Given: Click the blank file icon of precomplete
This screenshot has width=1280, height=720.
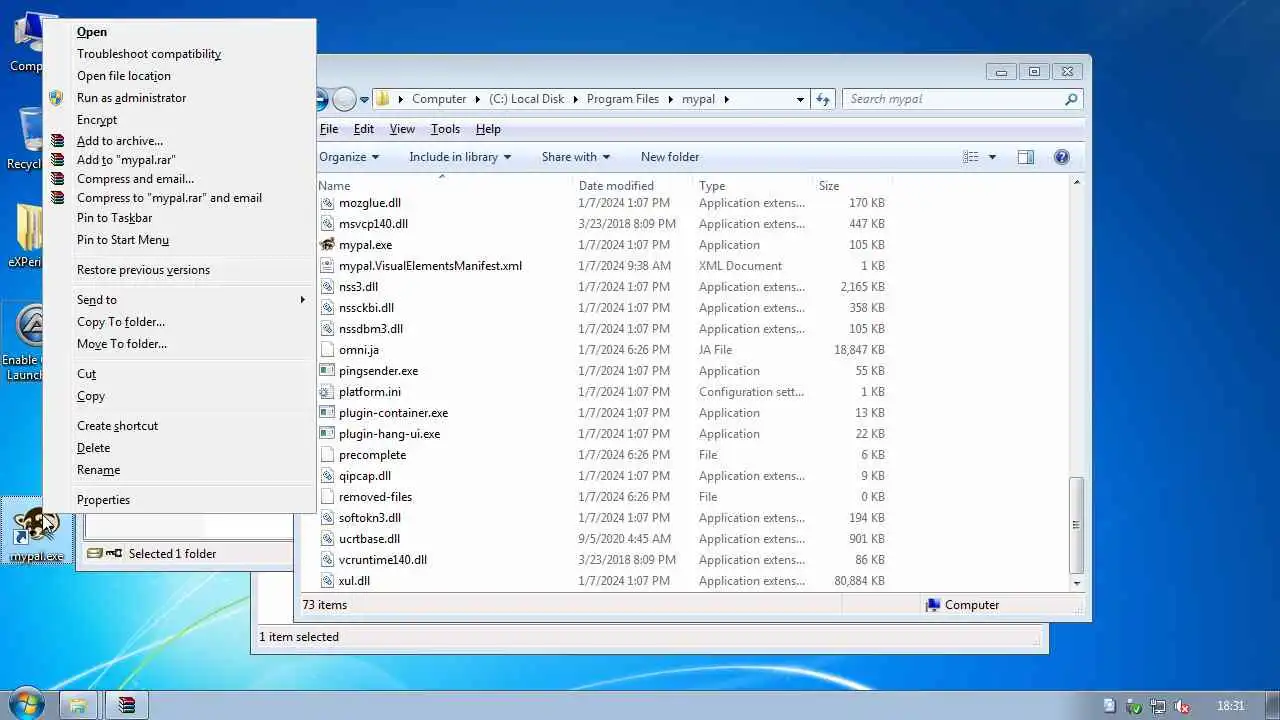Looking at the screenshot, I should click(x=327, y=455).
